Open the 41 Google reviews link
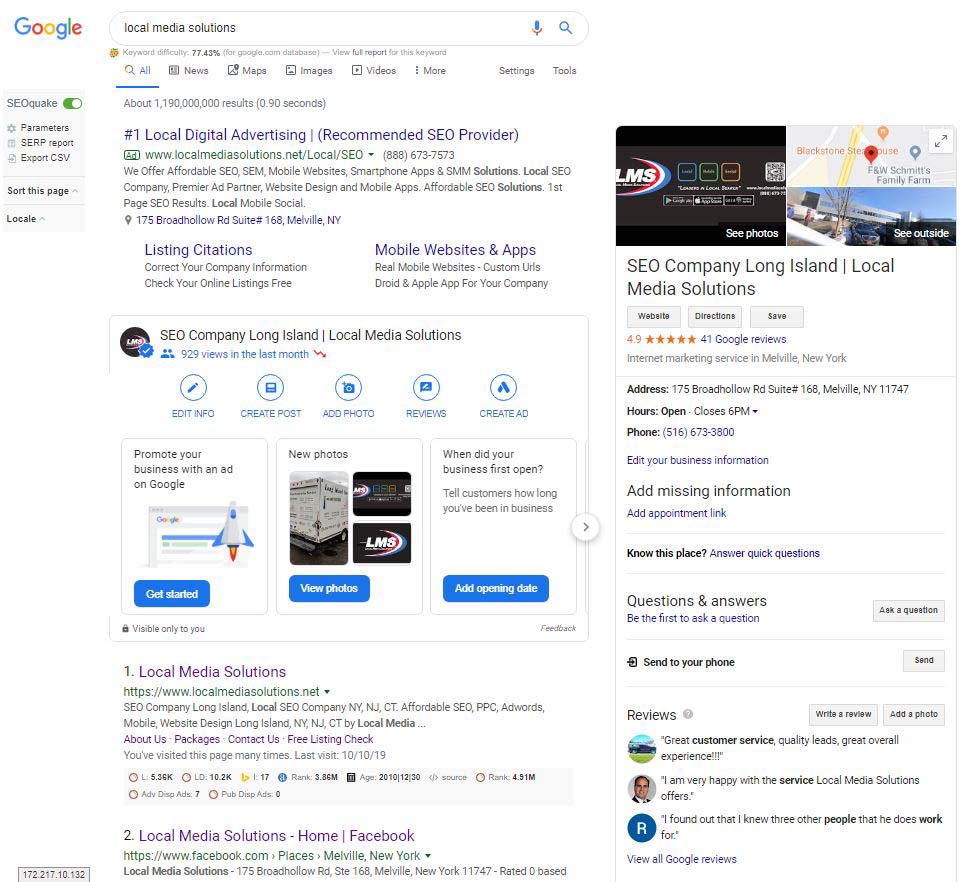Image resolution: width=973 pixels, height=882 pixels. pos(743,339)
